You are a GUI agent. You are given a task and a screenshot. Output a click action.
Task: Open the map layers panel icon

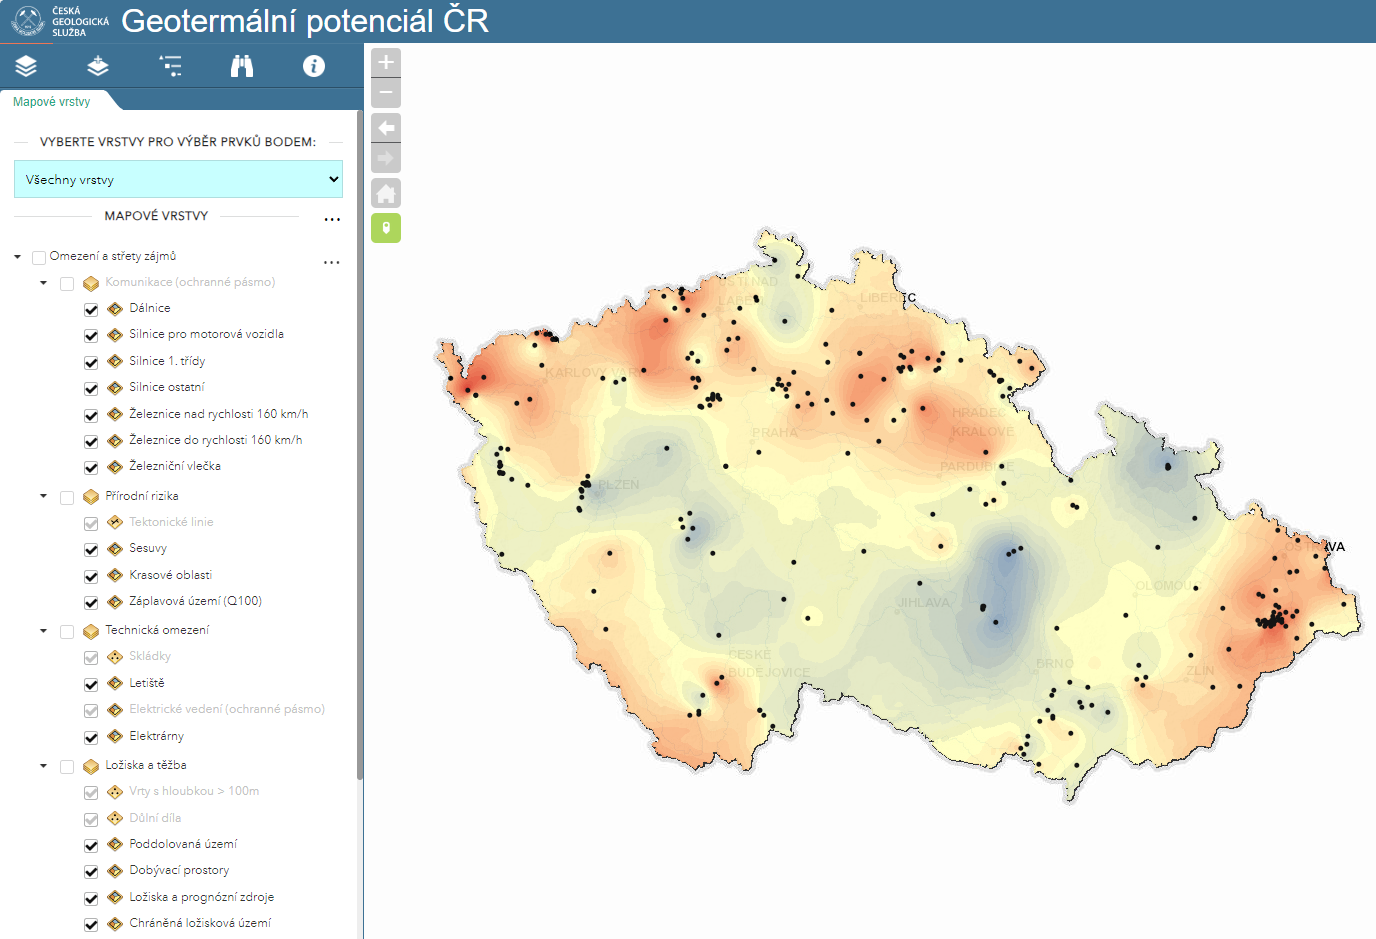coord(26,66)
